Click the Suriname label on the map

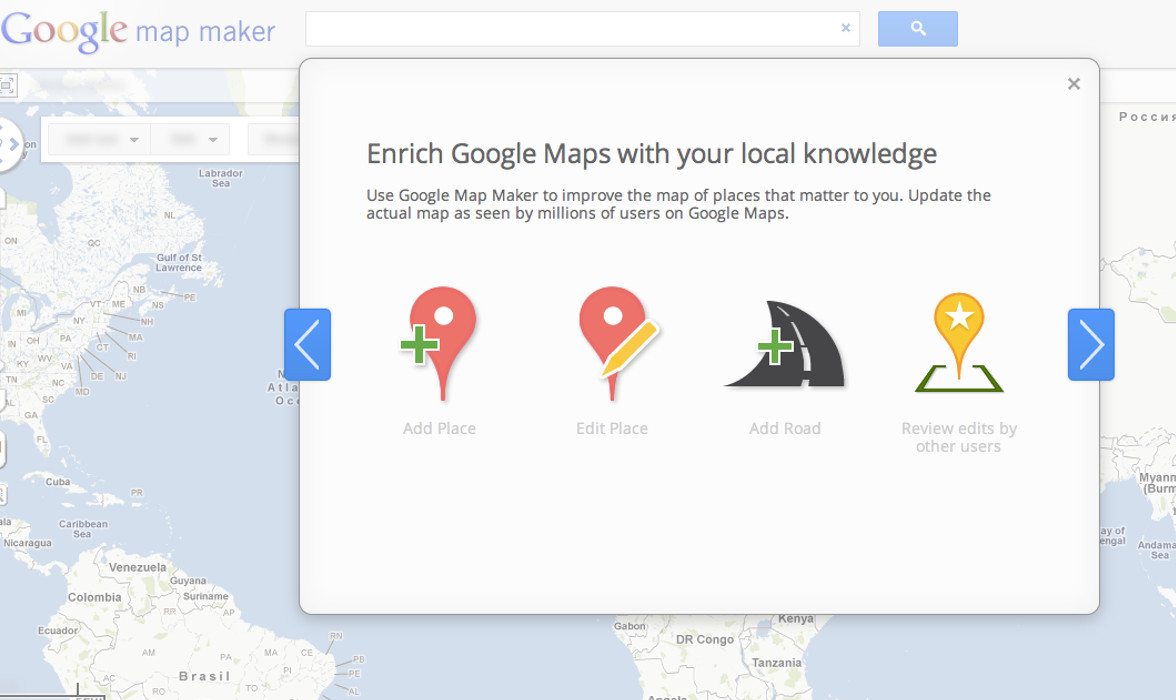tap(206, 596)
